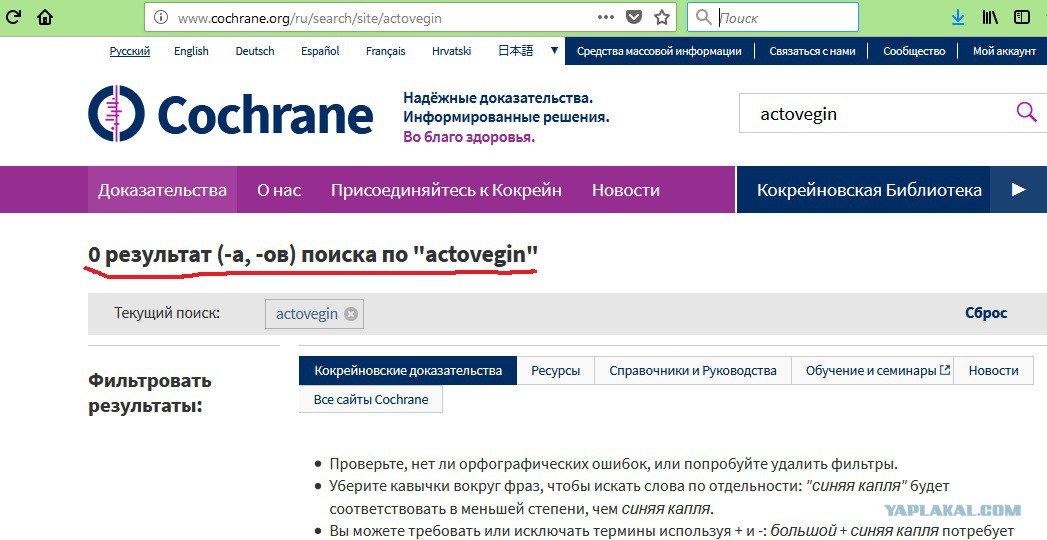The width and height of the screenshot is (1047, 540).
Task: Switch language to Hrvatski
Action: click(x=451, y=51)
